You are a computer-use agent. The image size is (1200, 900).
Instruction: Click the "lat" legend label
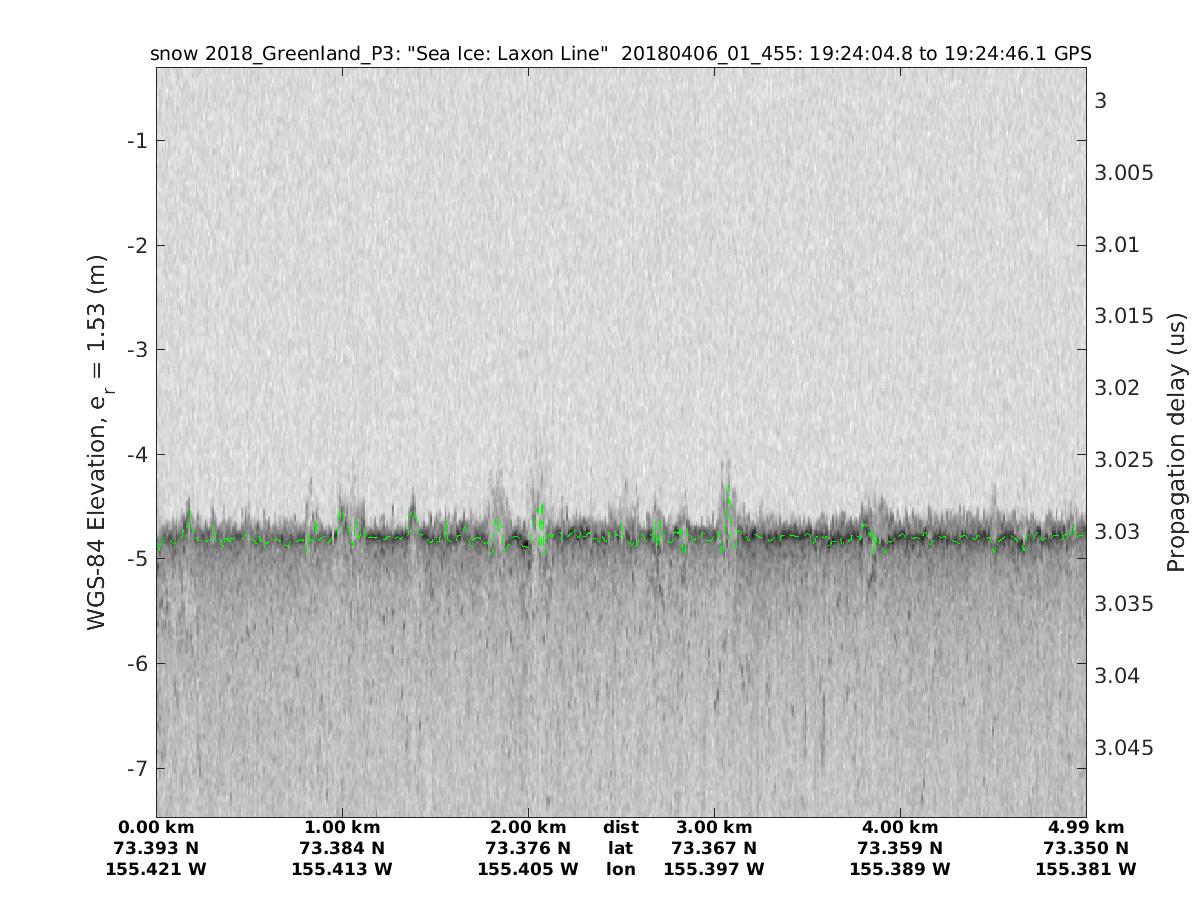point(620,848)
